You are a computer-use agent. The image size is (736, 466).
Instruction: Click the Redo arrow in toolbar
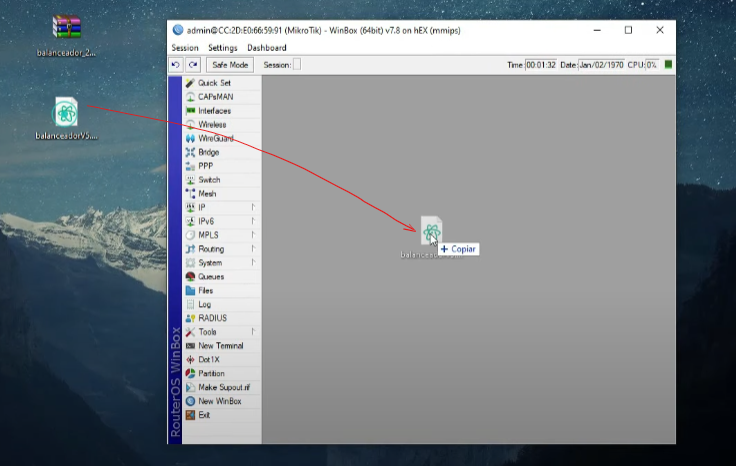tap(193, 65)
